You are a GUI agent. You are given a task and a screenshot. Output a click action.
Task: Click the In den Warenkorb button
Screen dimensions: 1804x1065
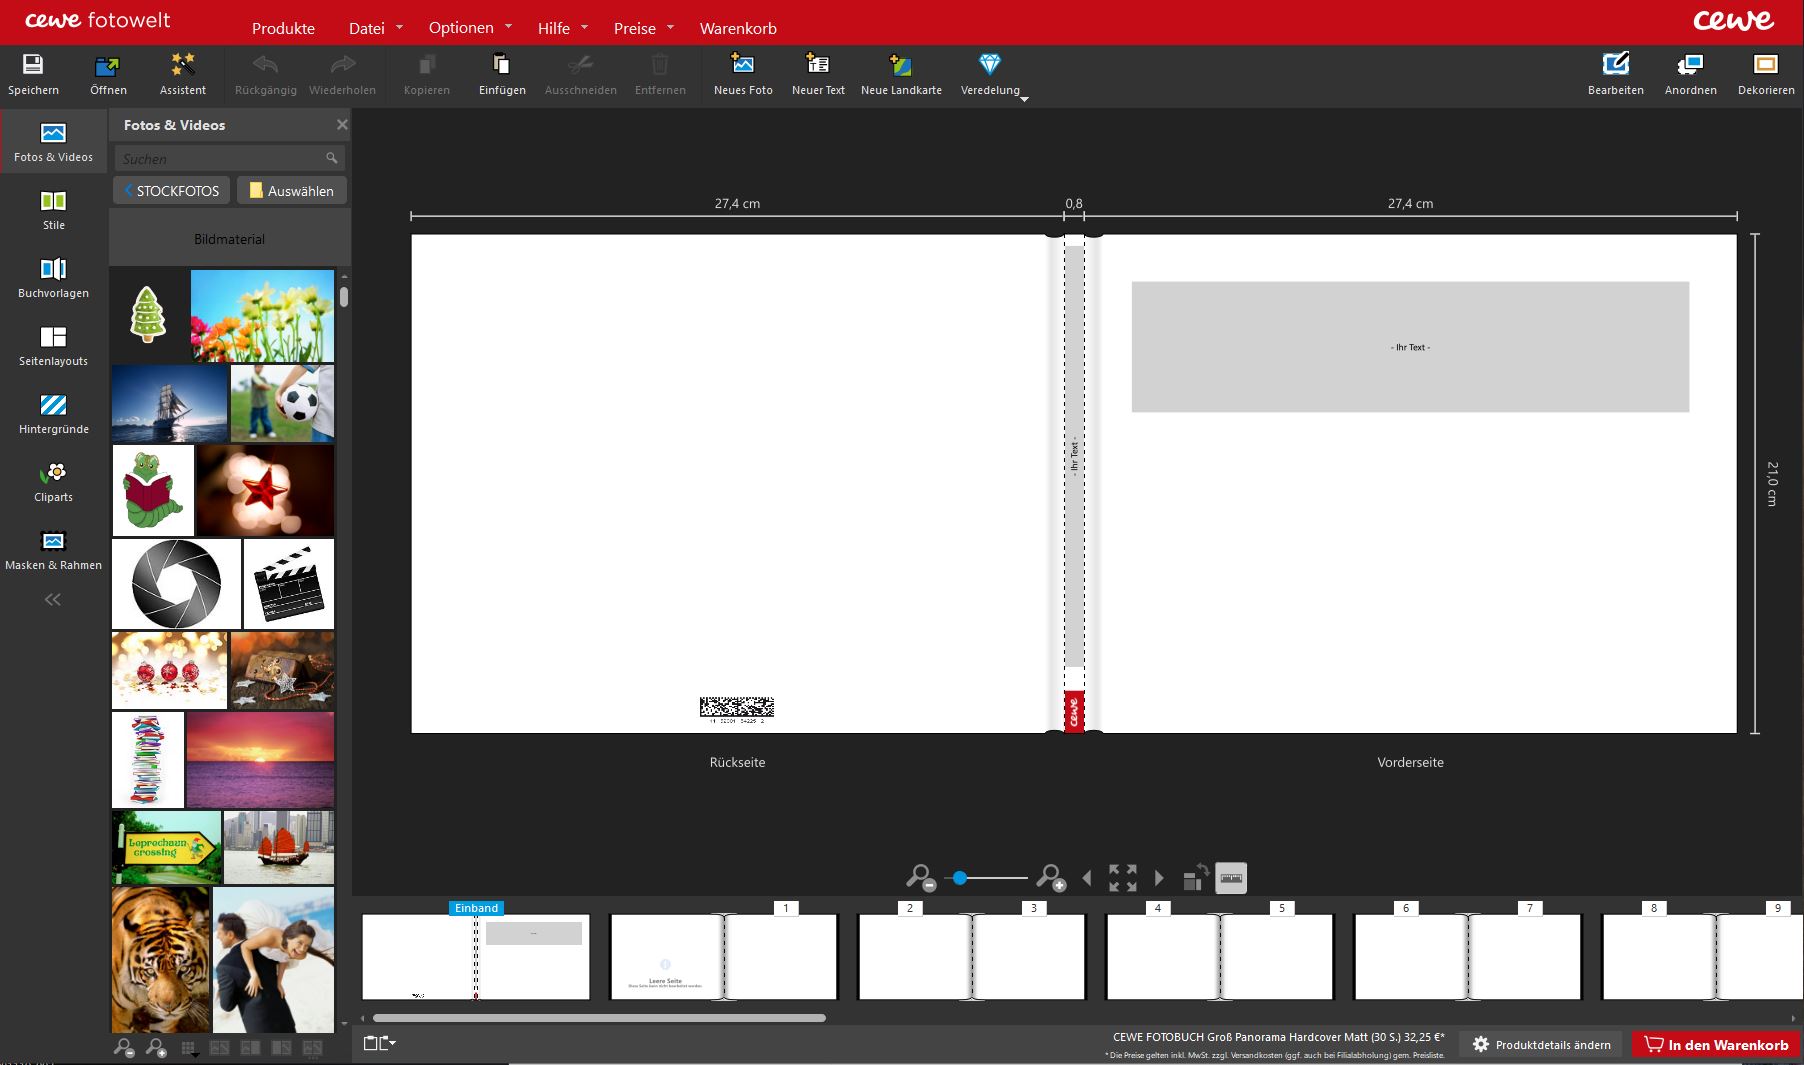pos(1716,1045)
